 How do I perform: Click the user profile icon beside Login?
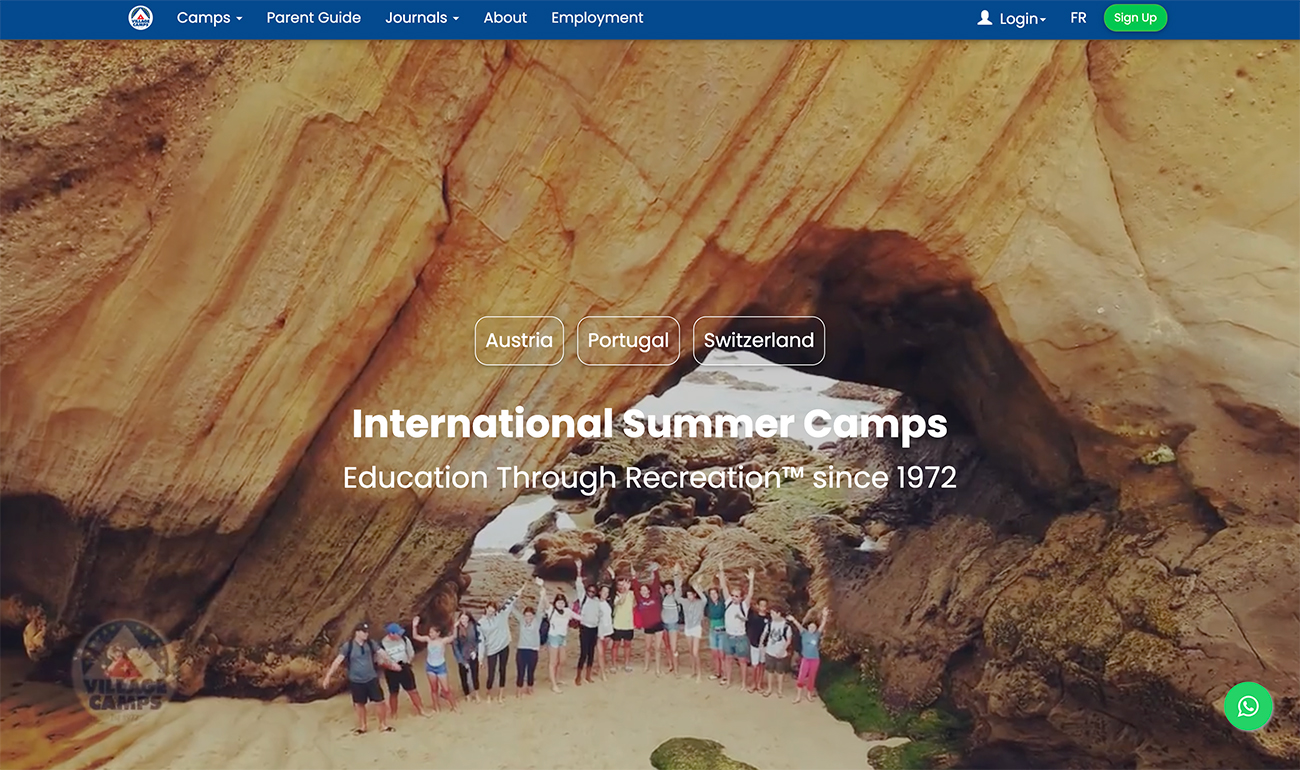point(985,18)
